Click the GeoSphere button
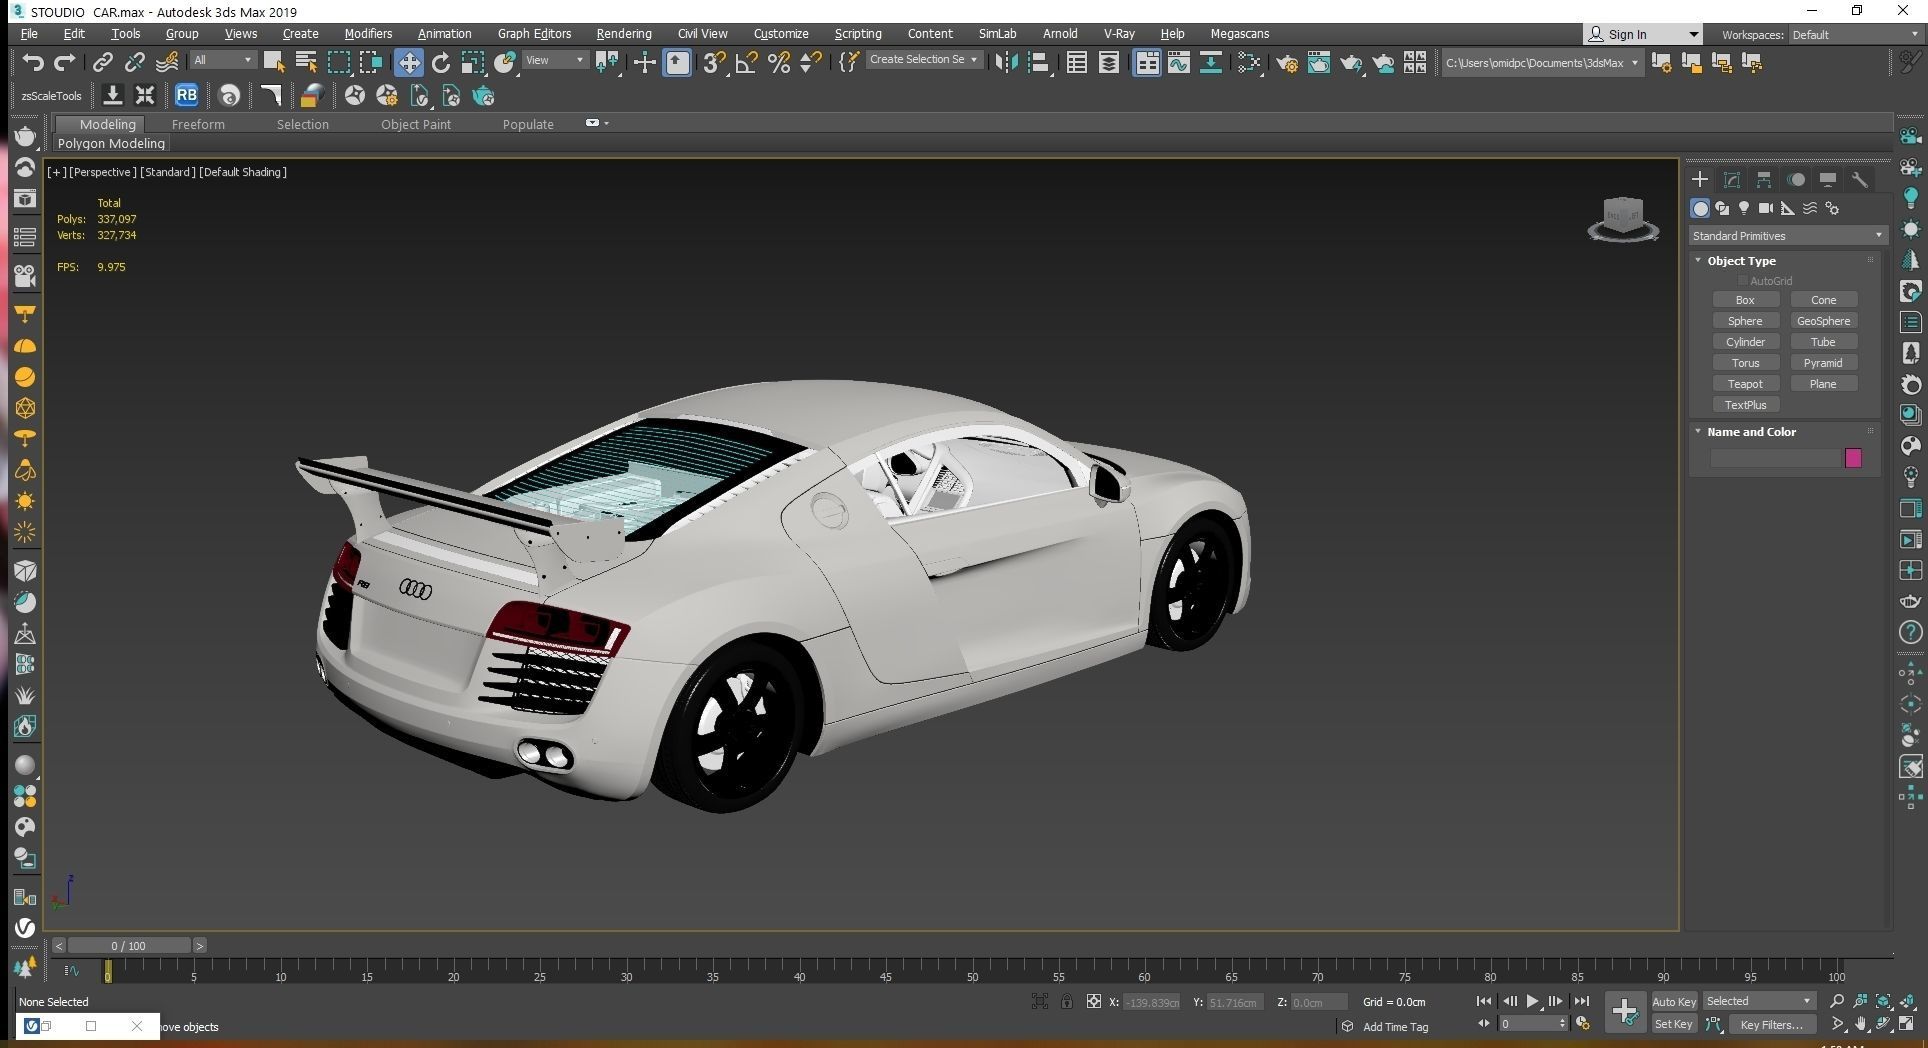 1823,321
